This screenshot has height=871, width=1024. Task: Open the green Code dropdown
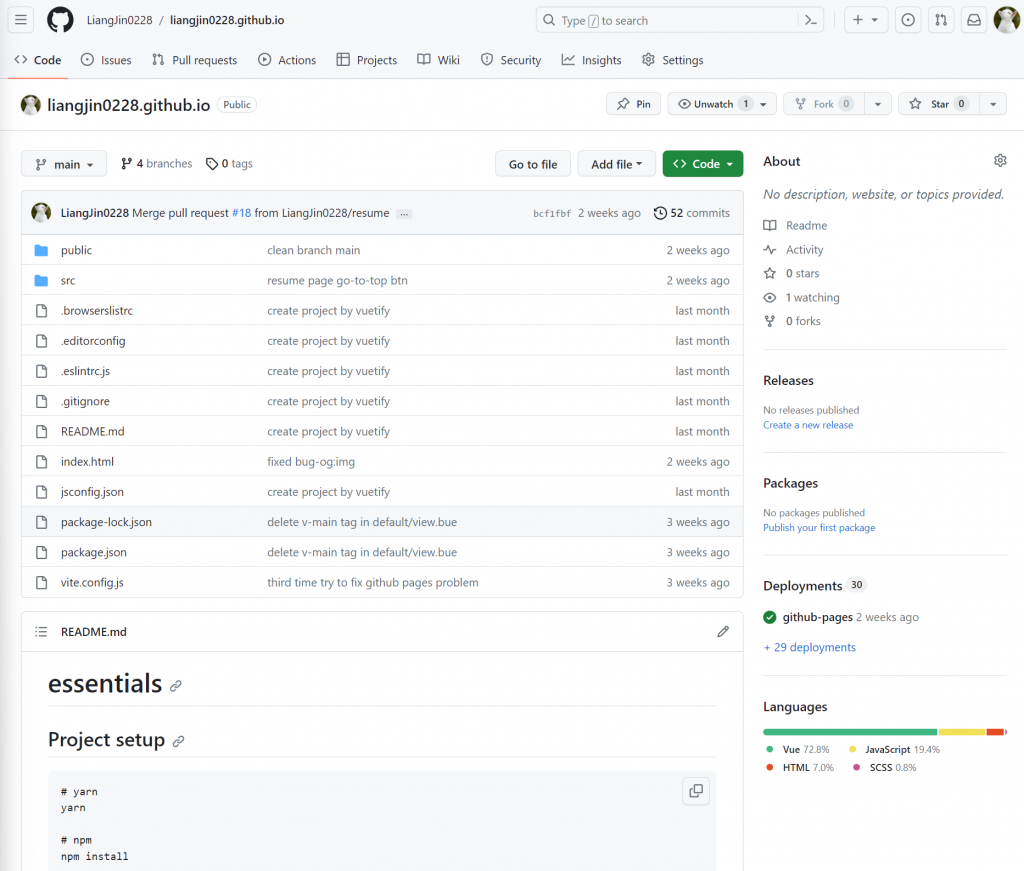pyautogui.click(x=703, y=164)
